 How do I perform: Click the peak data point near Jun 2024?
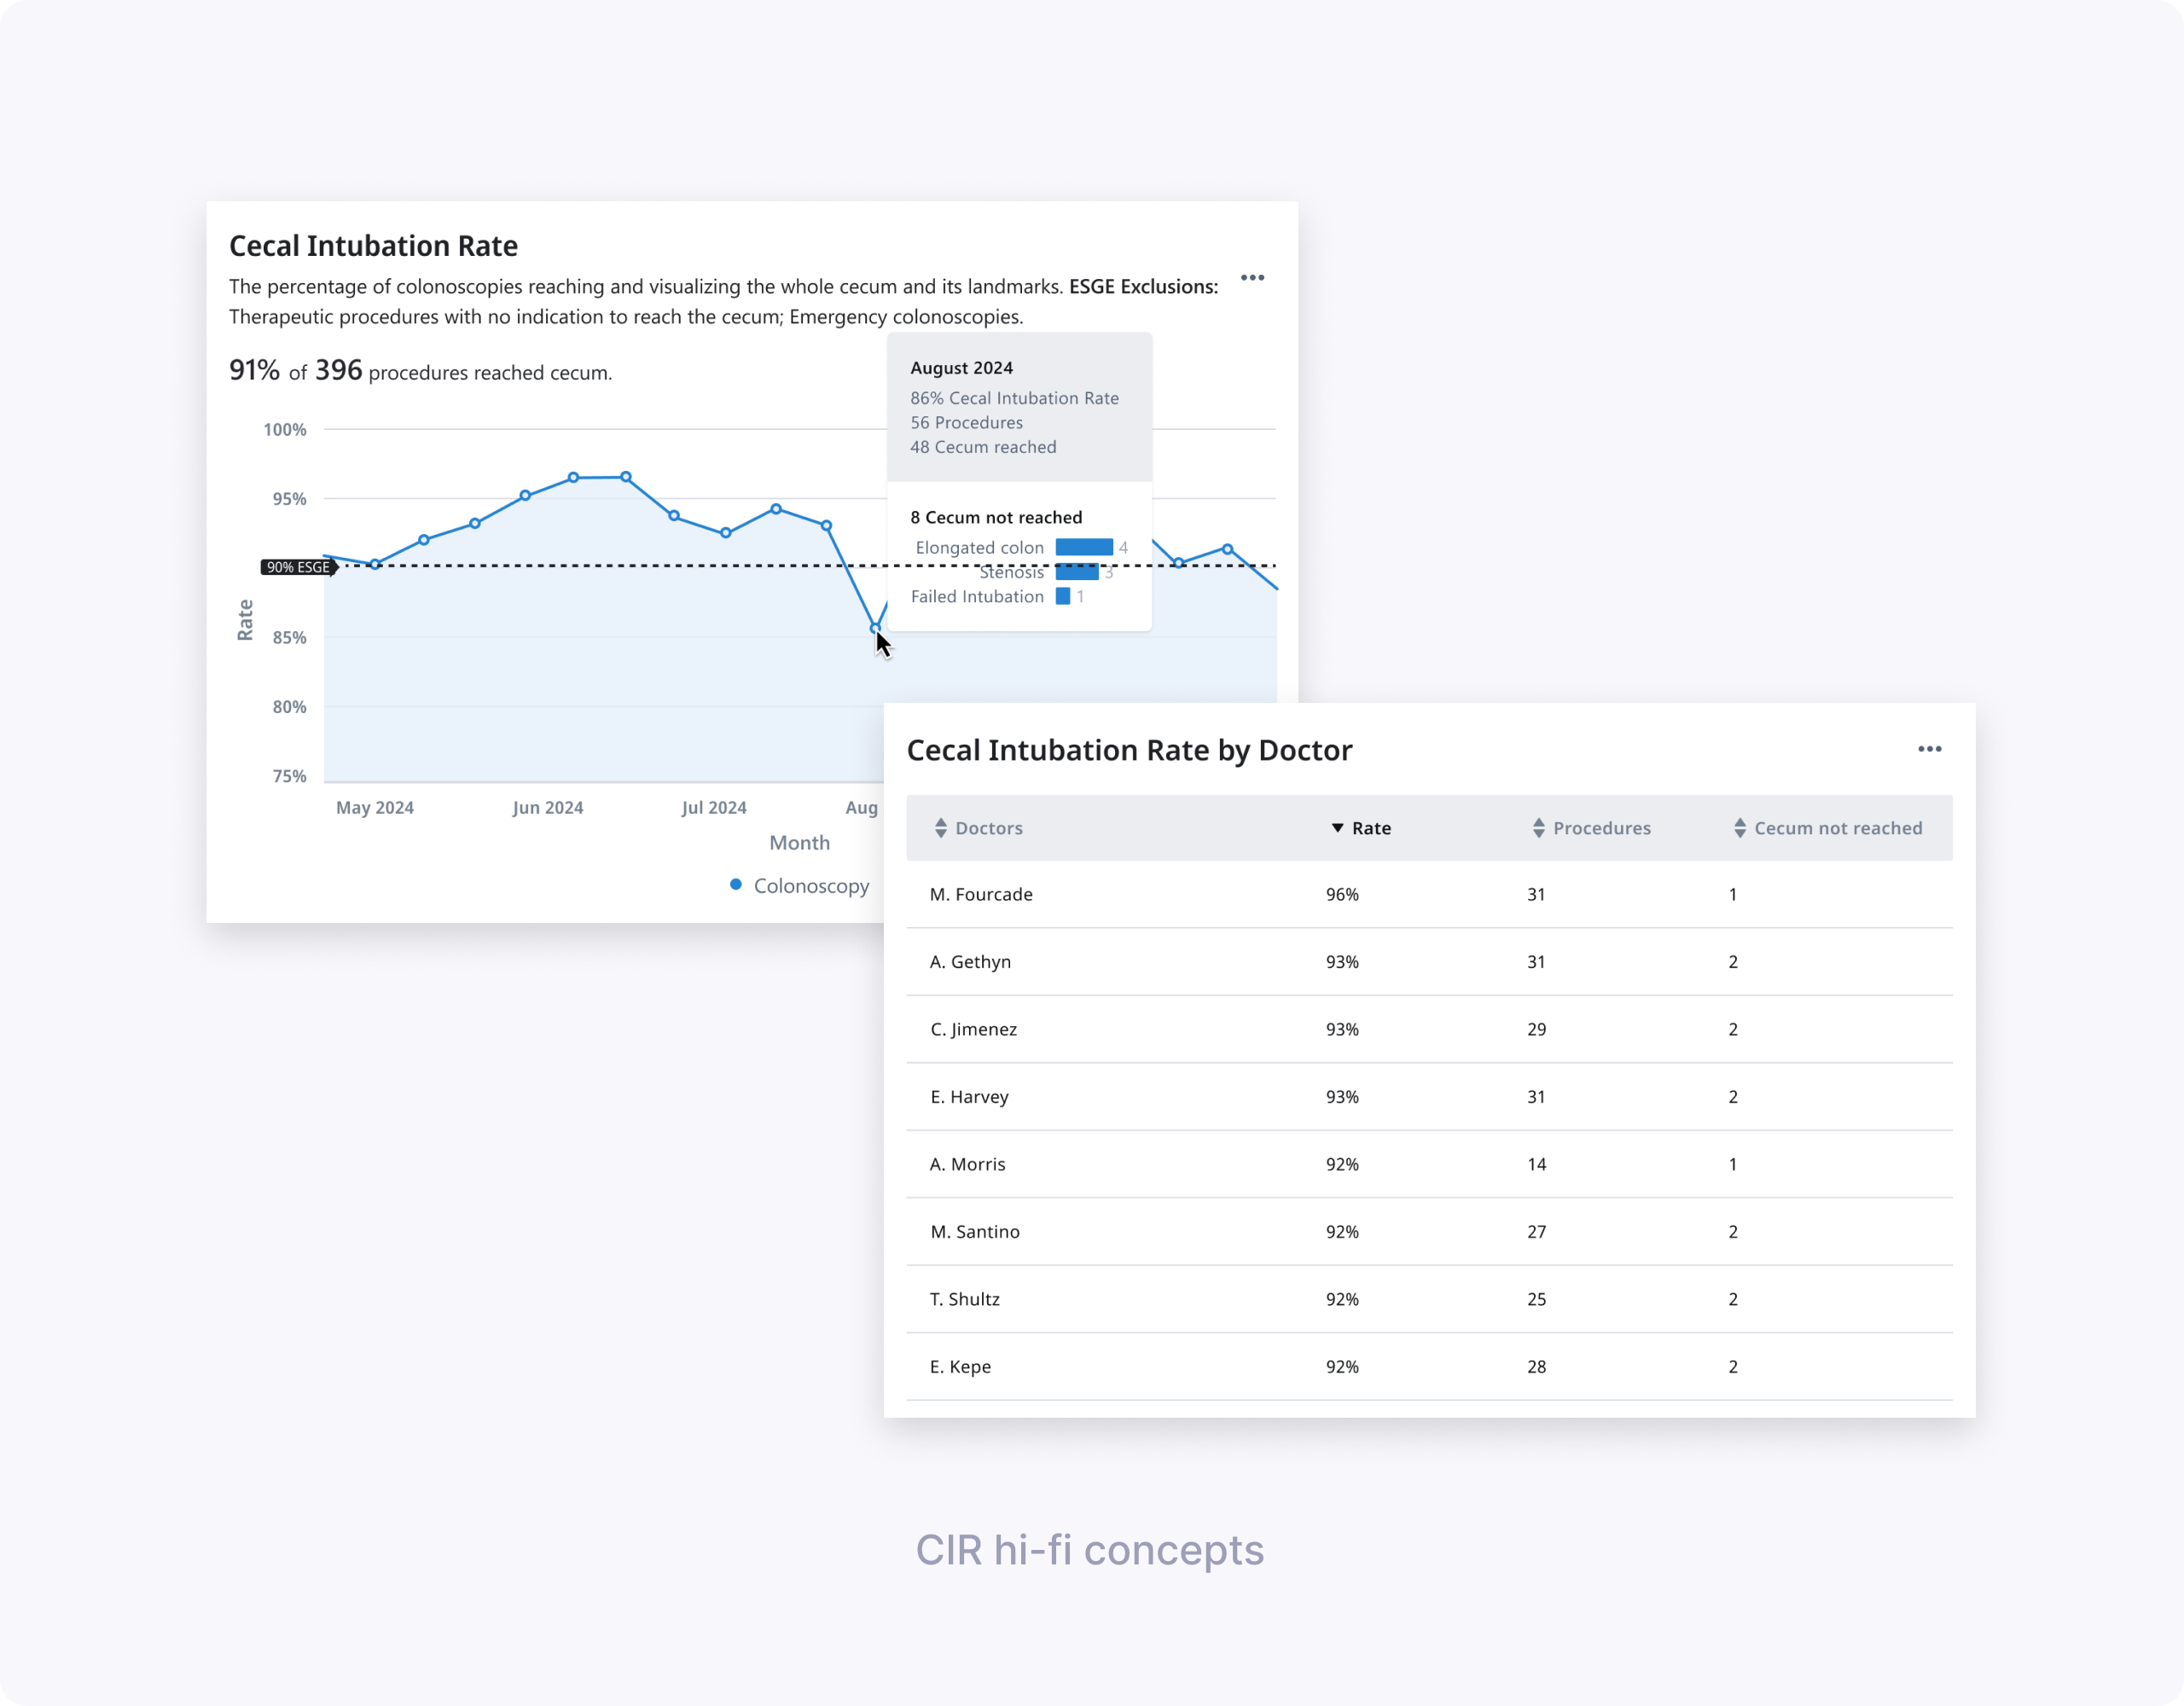point(574,478)
